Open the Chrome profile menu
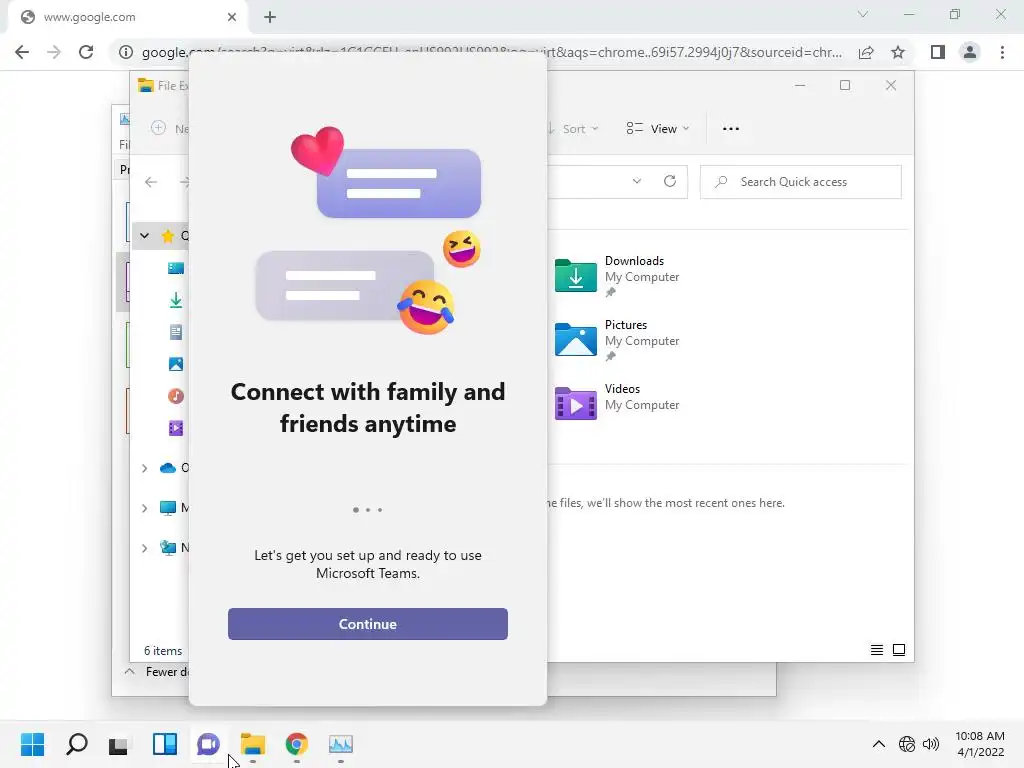Screen dimensions: 1024x768 click(970, 52)
